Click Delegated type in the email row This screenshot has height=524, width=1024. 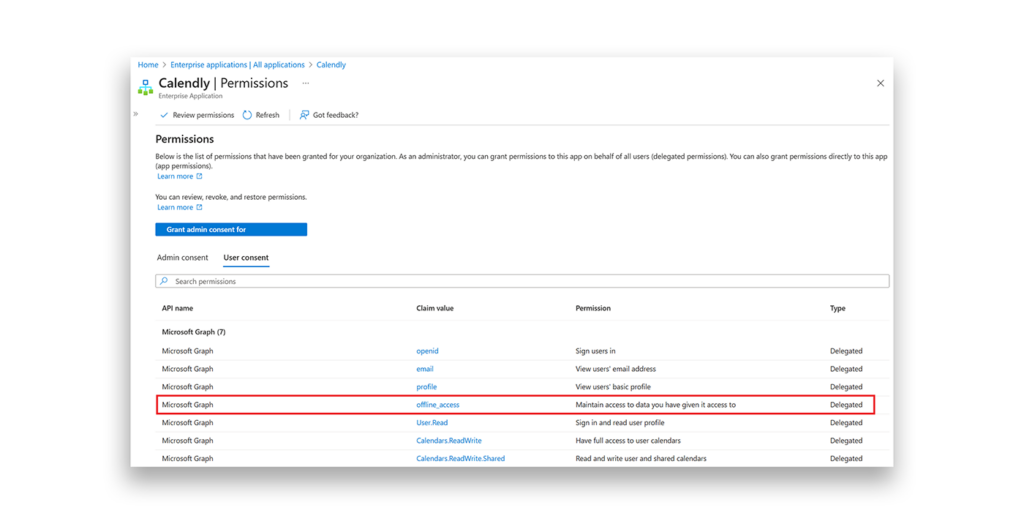coord(846,369)
